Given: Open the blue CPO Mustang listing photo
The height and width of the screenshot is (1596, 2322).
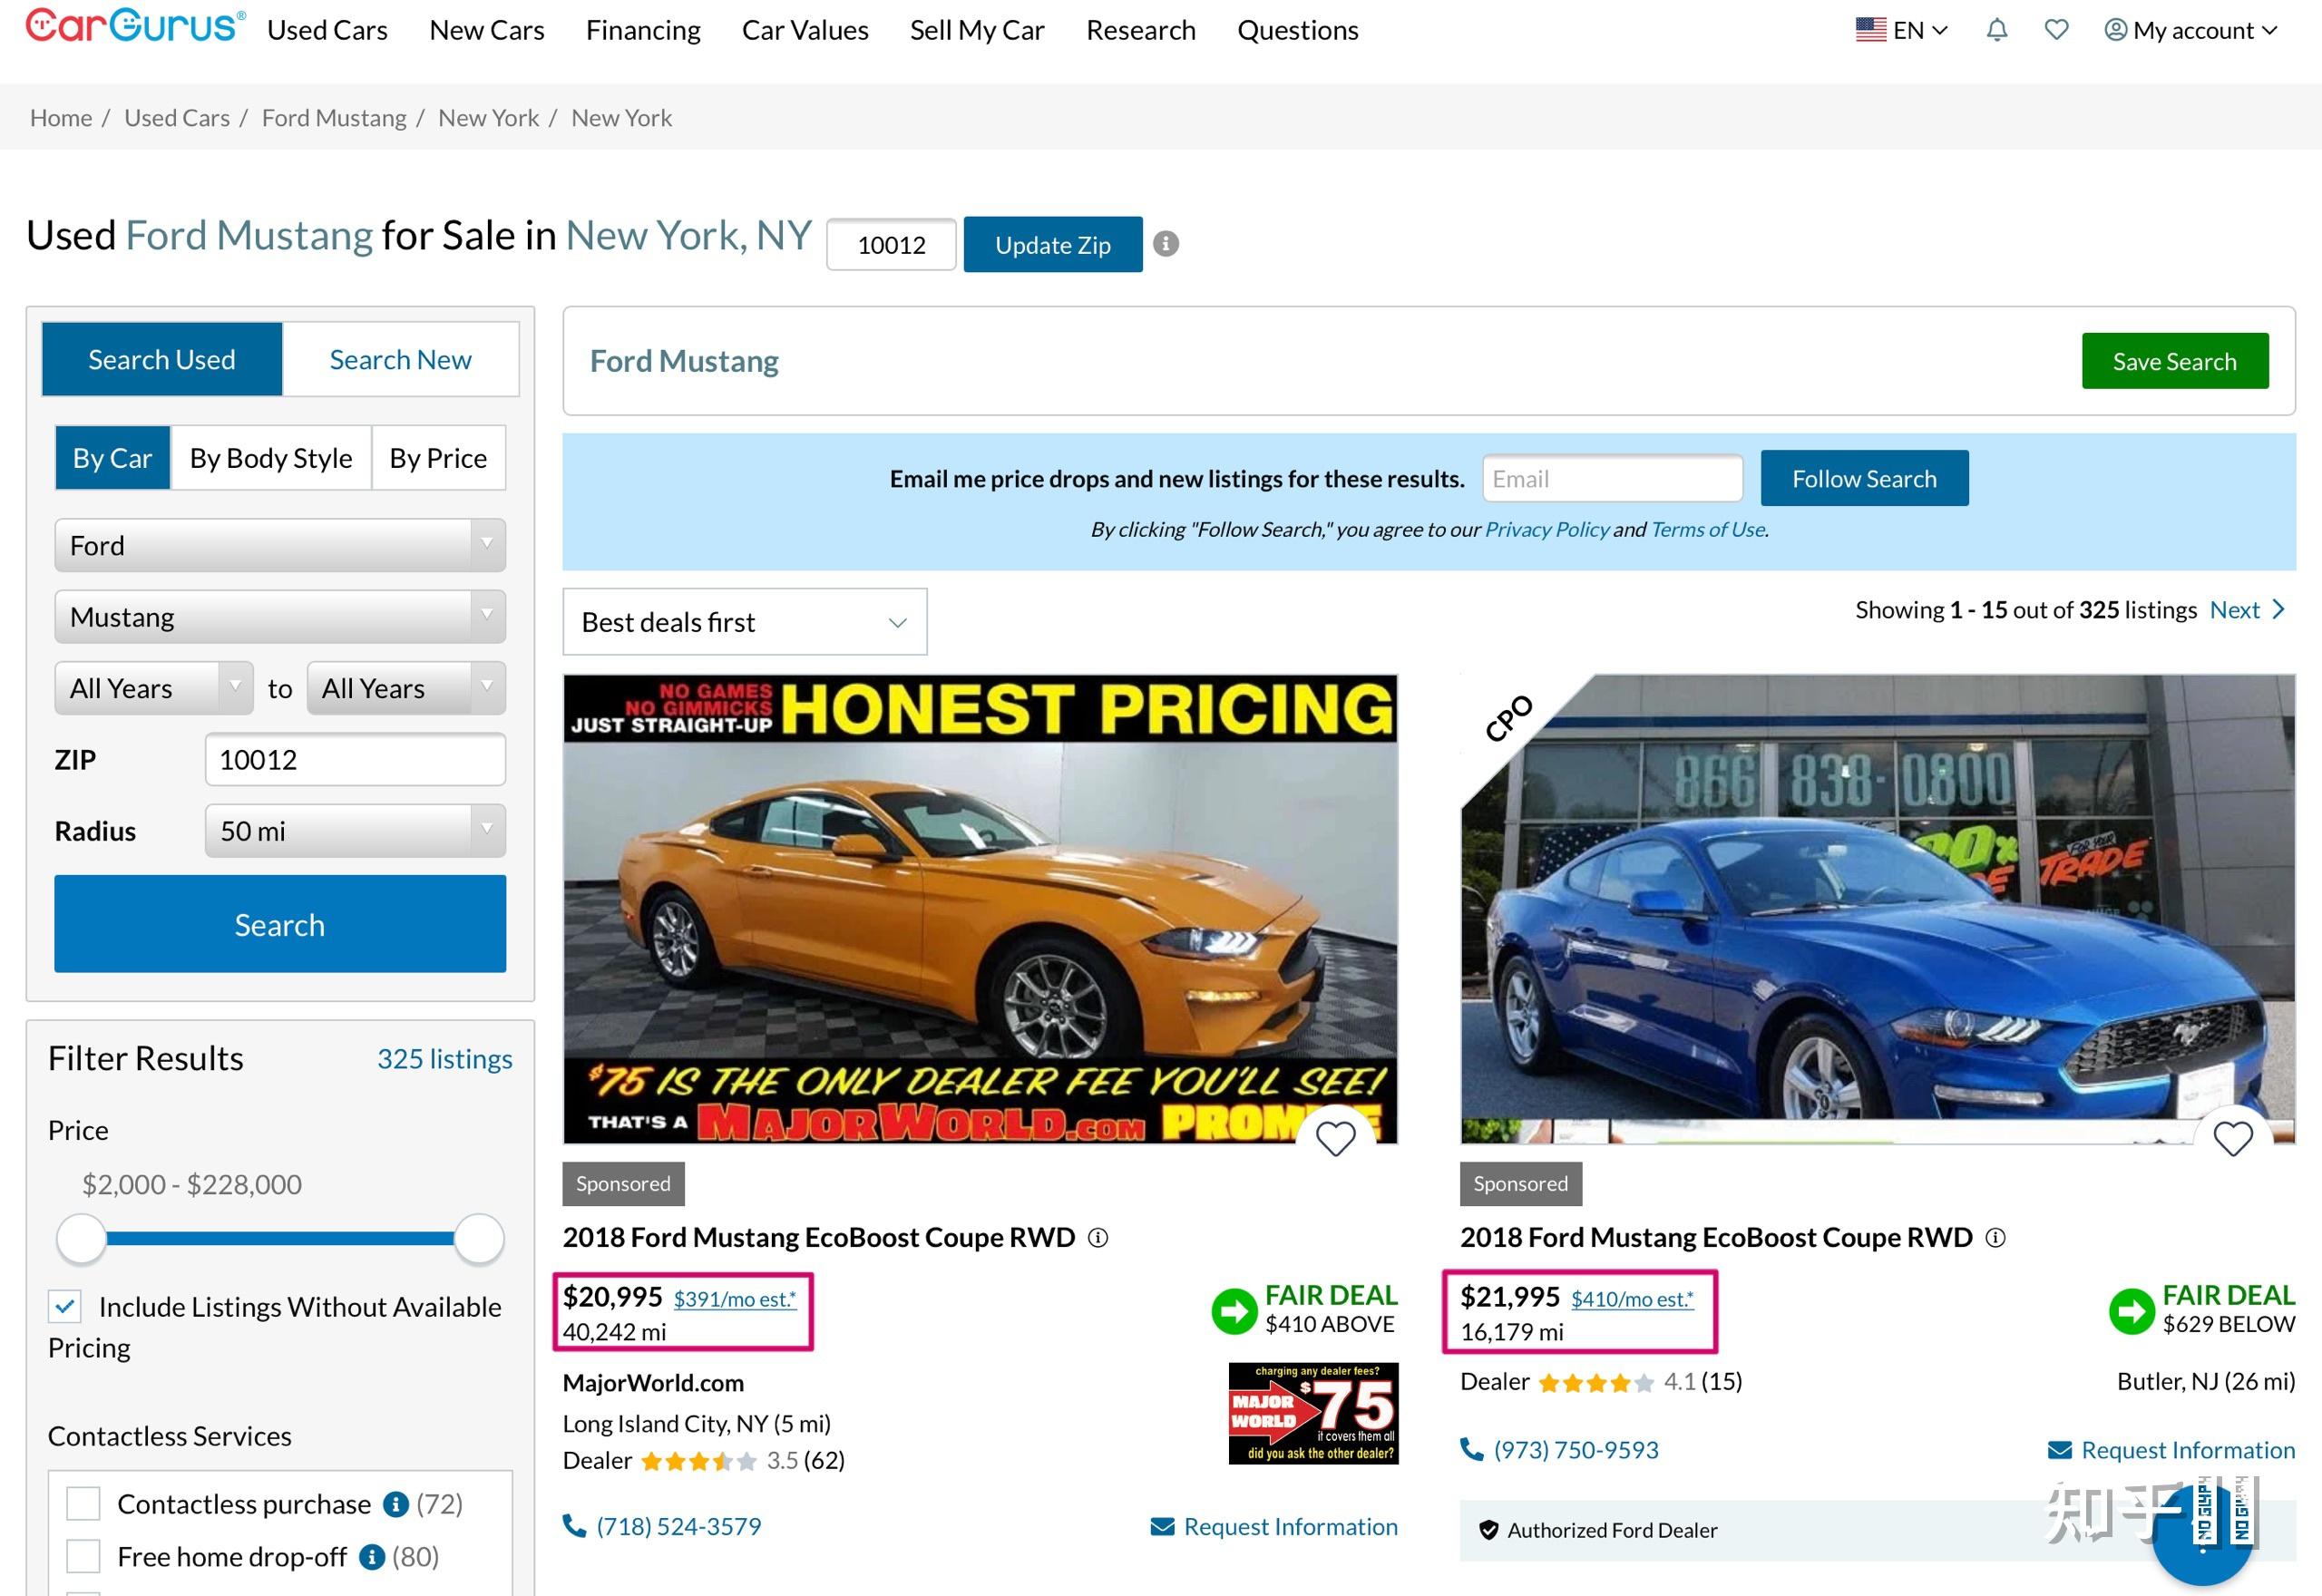Looking at the screenshot, I should pyautogui.click(x=1877, y=908).
